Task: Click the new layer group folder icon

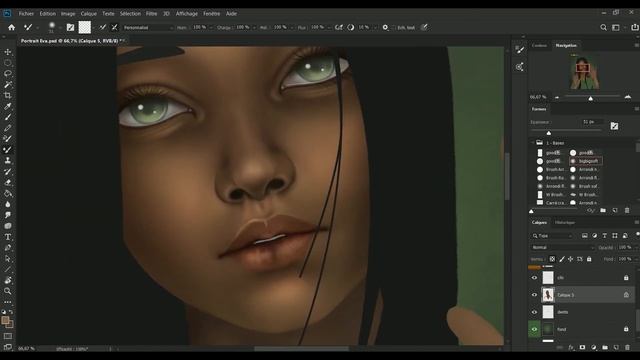Action: [605, 347]
